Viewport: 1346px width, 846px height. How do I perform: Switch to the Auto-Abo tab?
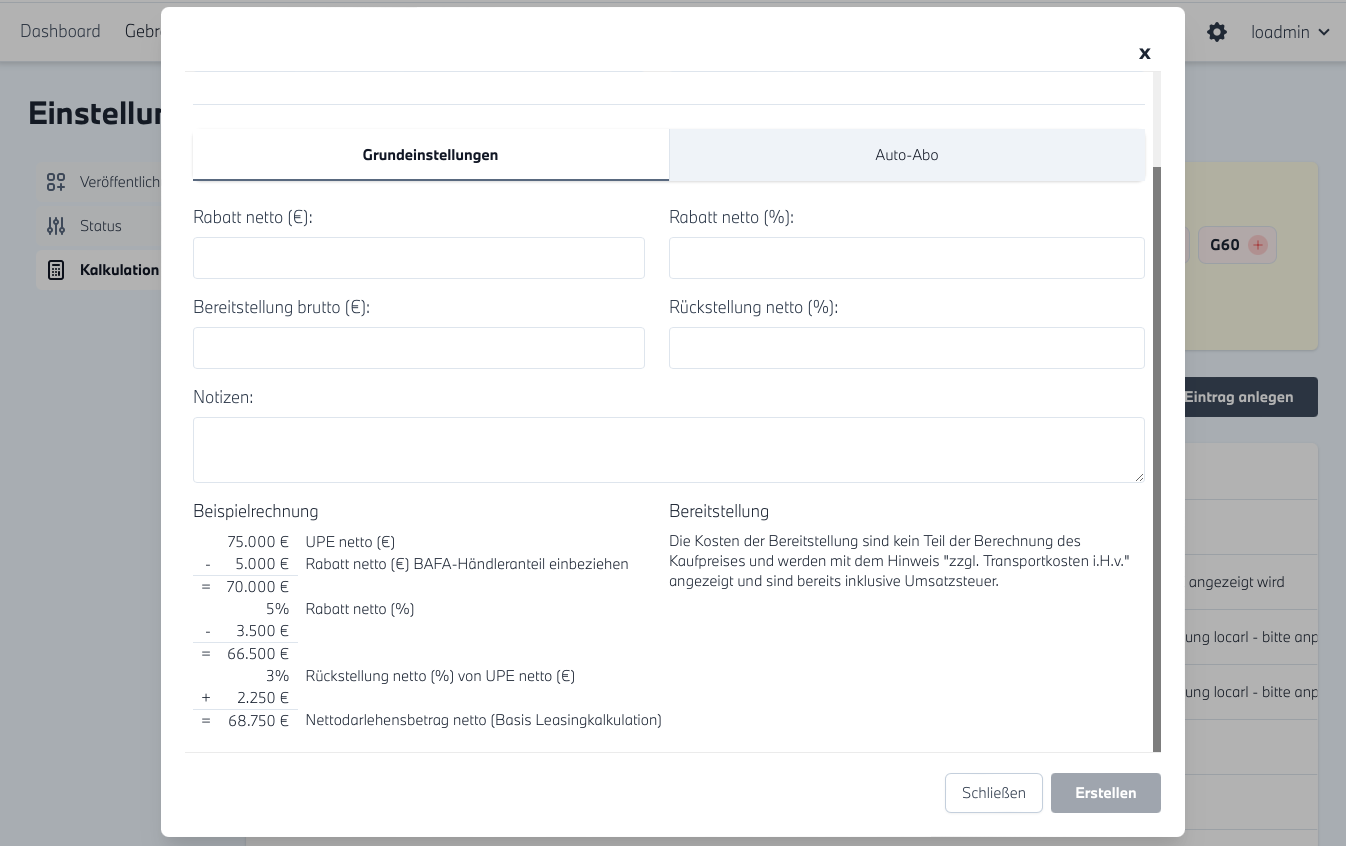(x=906, y=155)
